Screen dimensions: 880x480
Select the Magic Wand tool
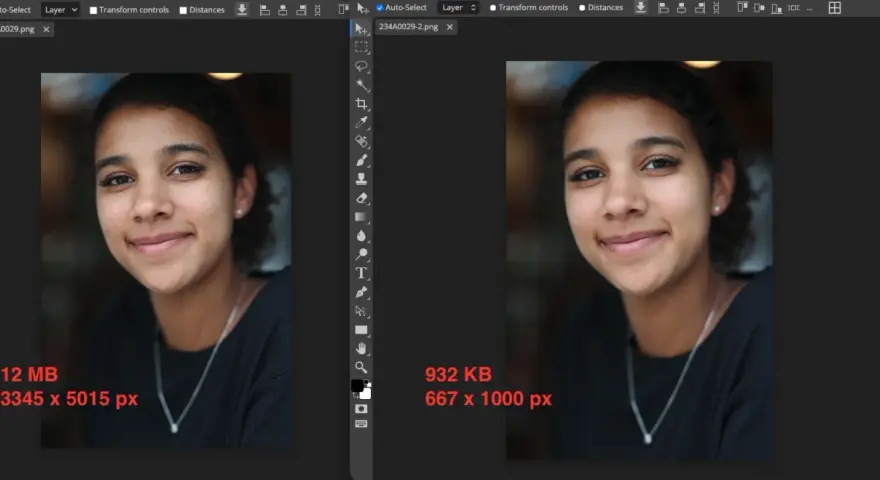point(361,85)
